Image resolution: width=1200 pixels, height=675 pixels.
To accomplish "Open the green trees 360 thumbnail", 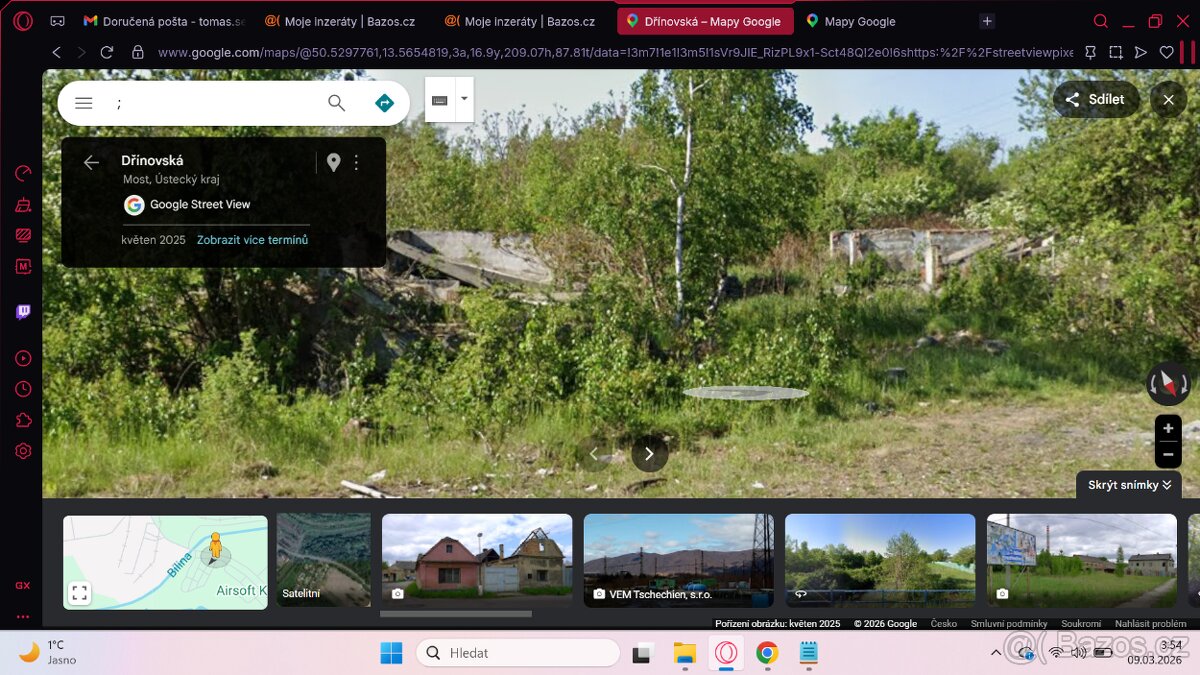I will coord(880,560).
